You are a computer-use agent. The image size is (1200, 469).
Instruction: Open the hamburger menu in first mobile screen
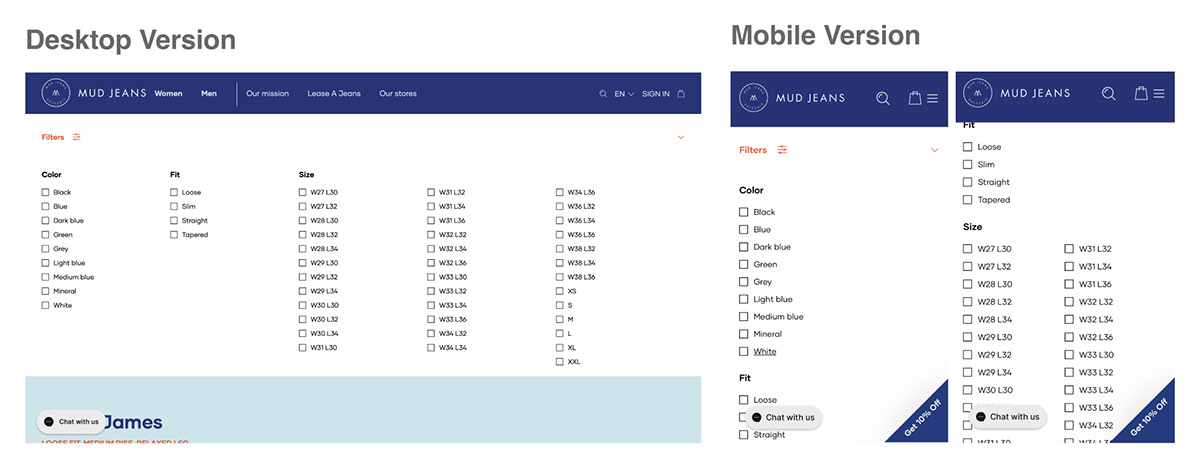[932, 98]
